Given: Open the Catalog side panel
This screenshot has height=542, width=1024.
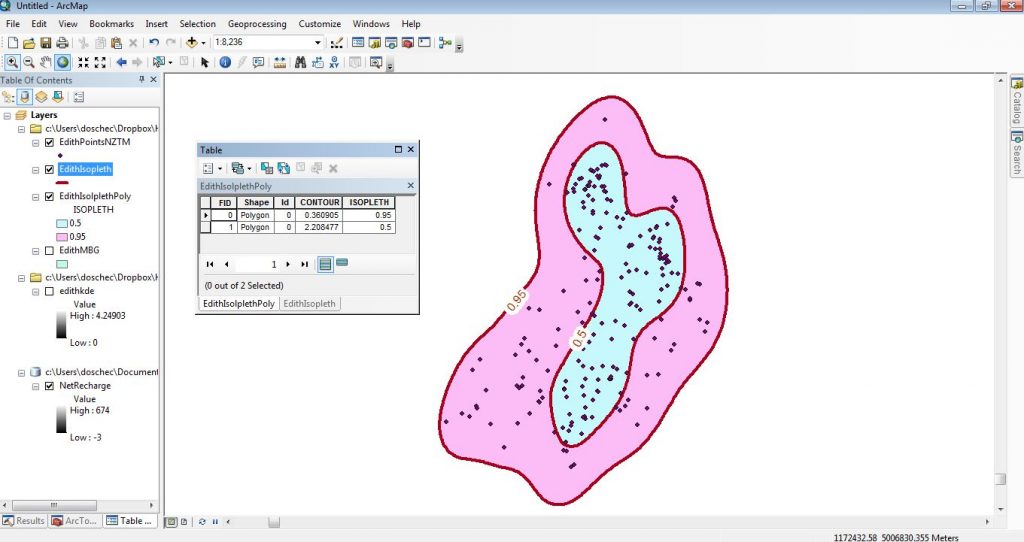Looking at the screenshot, I should [1017, 101].
